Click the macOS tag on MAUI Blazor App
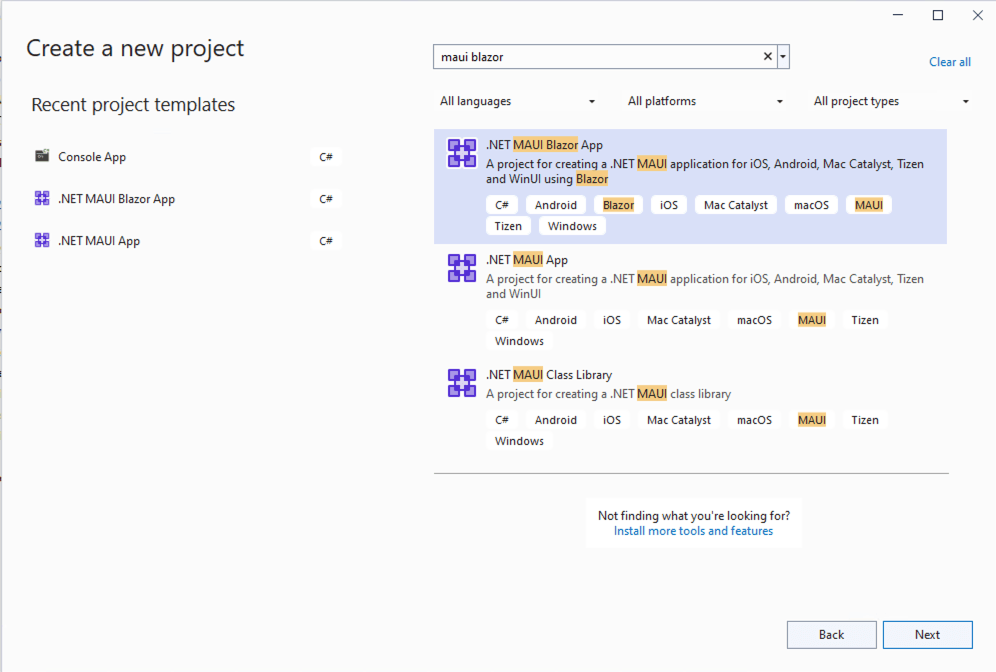Screen dimensions: 996x672 point(811,205)
